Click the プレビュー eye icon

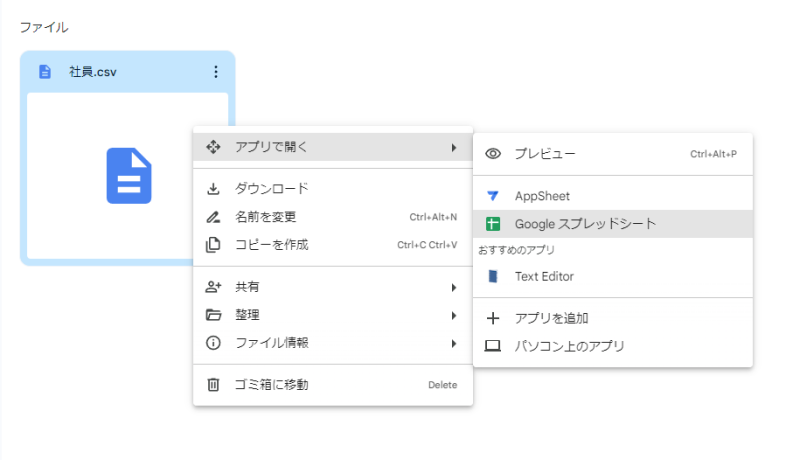(x=493, y=154)
